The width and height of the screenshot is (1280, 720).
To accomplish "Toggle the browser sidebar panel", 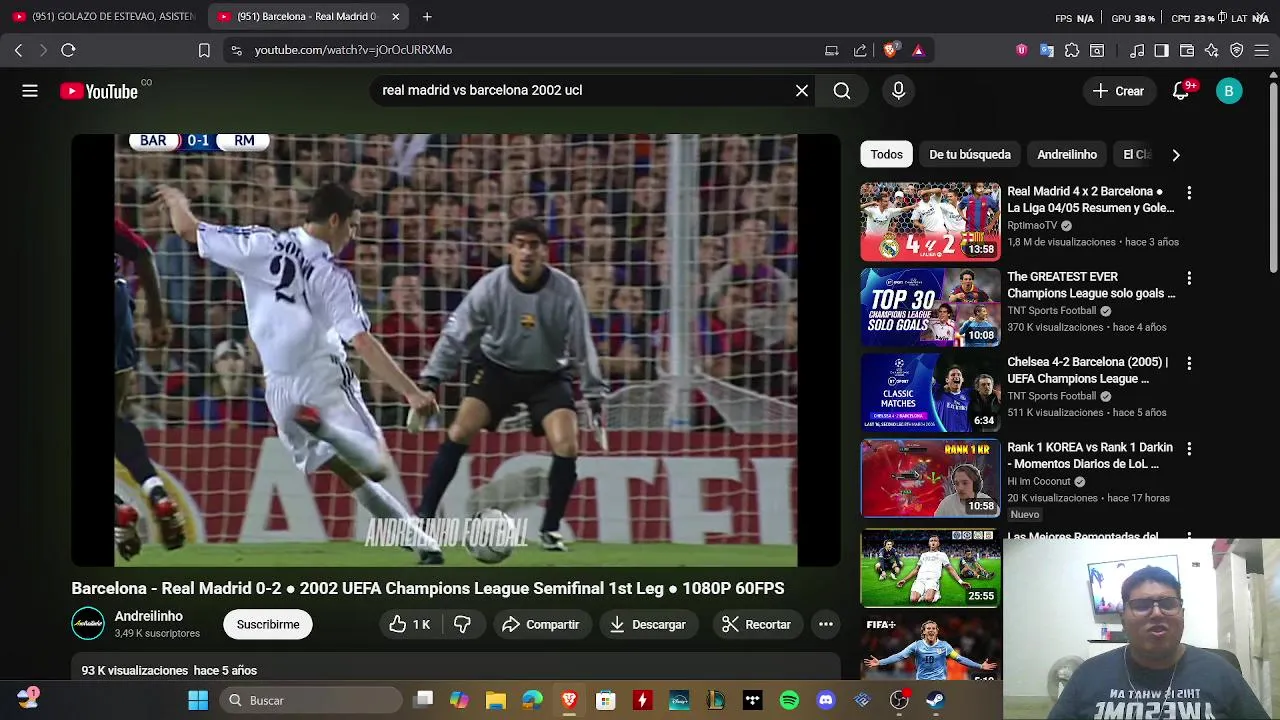I will [1161, 50].
